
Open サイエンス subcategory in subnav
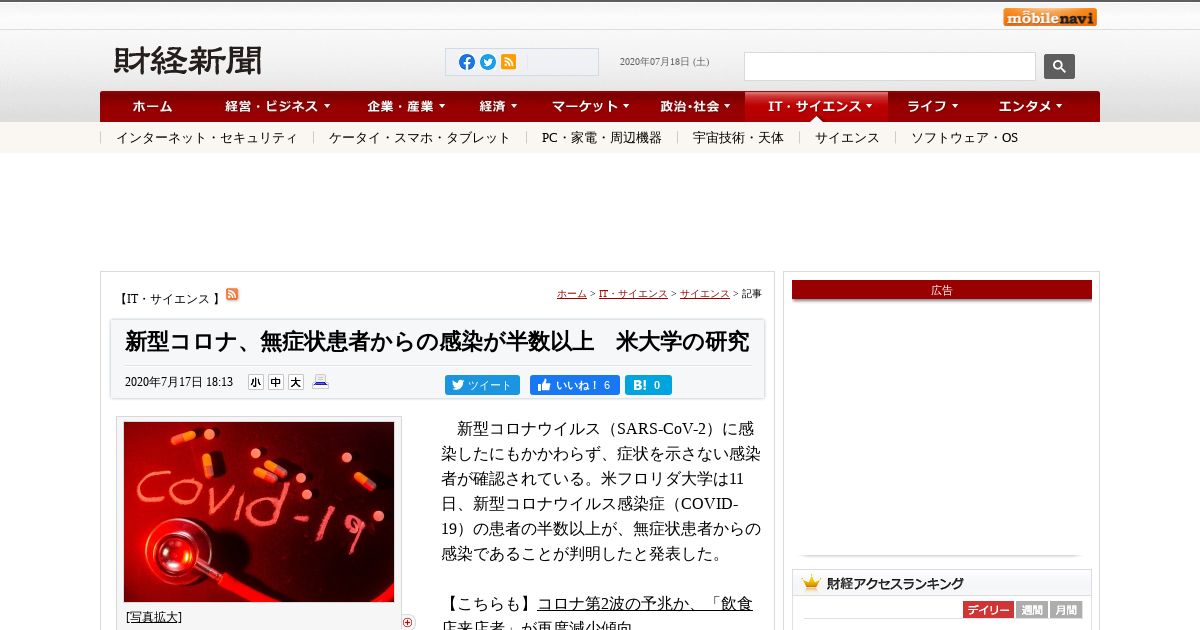[x=847, y=138]
